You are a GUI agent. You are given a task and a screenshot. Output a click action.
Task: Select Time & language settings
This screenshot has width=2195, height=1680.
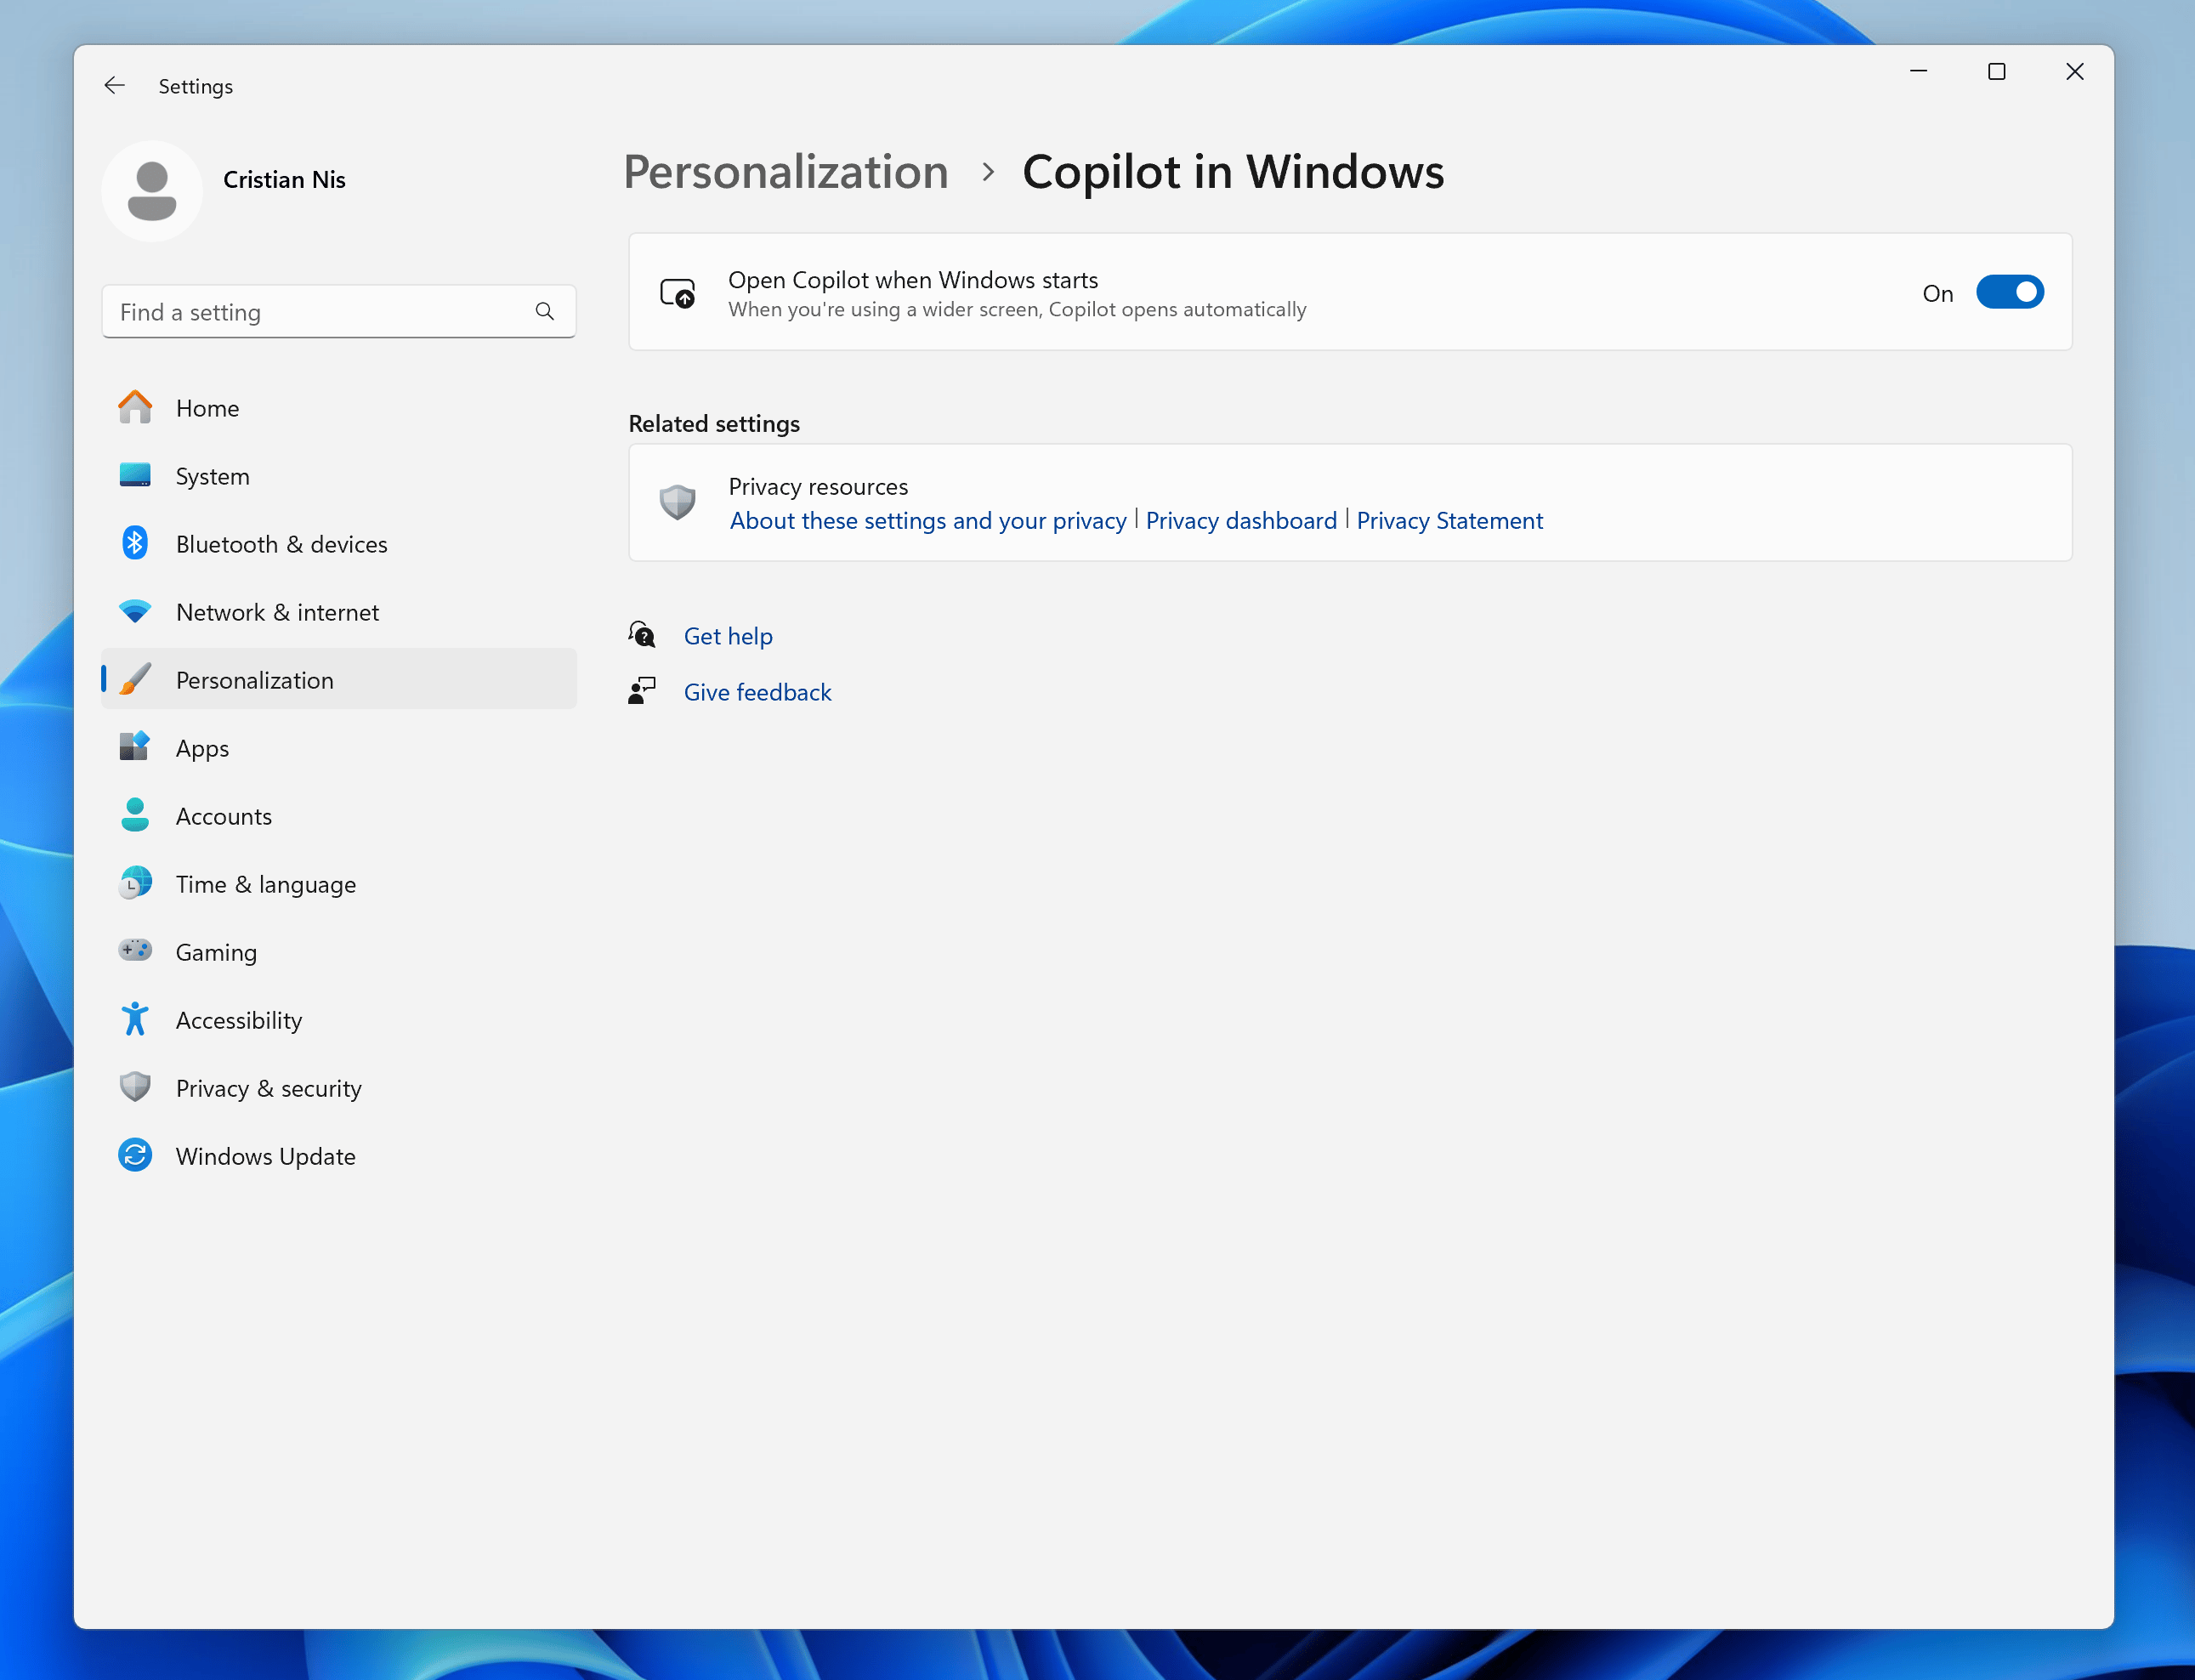pos(264,884)
